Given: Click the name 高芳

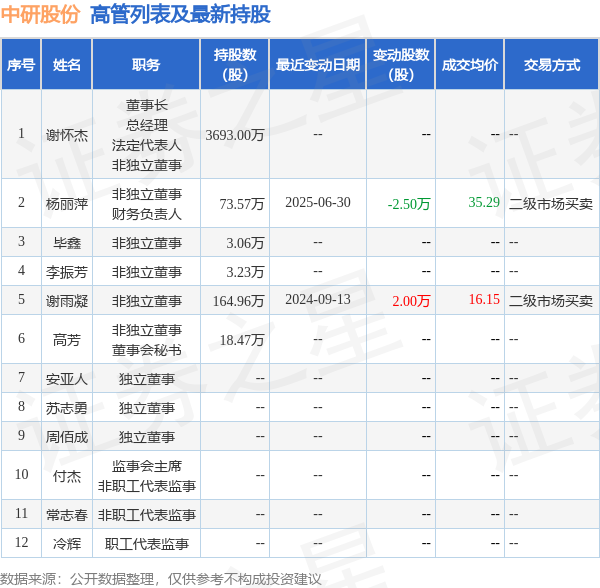Looking at the screenshot, I should tap(67, 340).
